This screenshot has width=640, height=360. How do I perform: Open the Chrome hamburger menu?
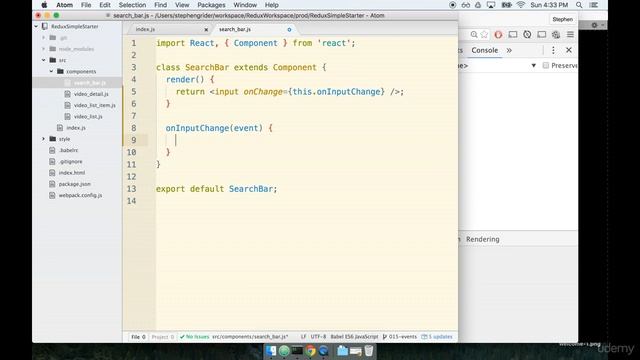tap(570, 35)
